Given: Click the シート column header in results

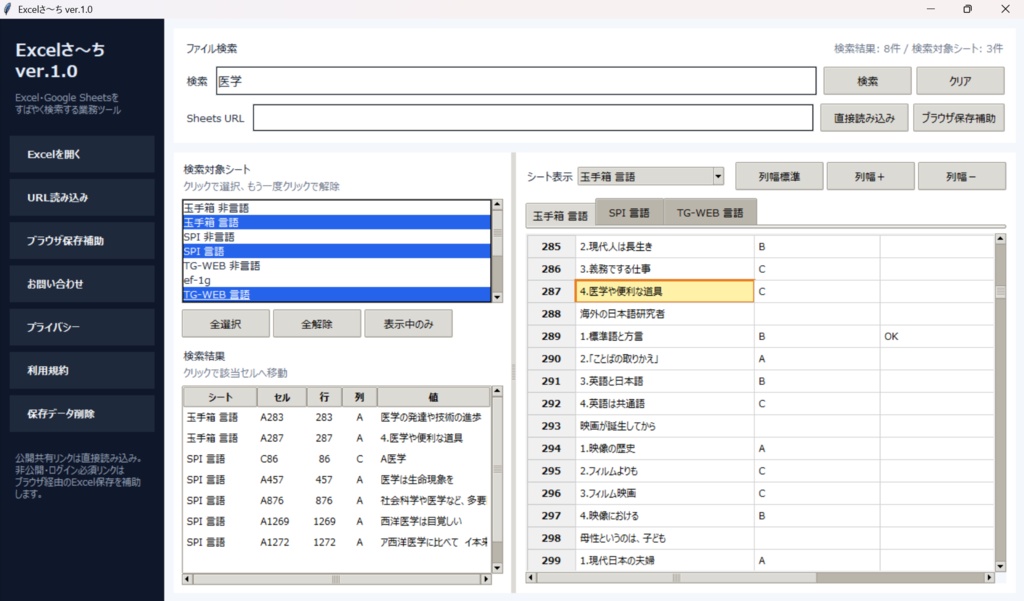Looking at the screenshot, I should click(x=220, y=397).
